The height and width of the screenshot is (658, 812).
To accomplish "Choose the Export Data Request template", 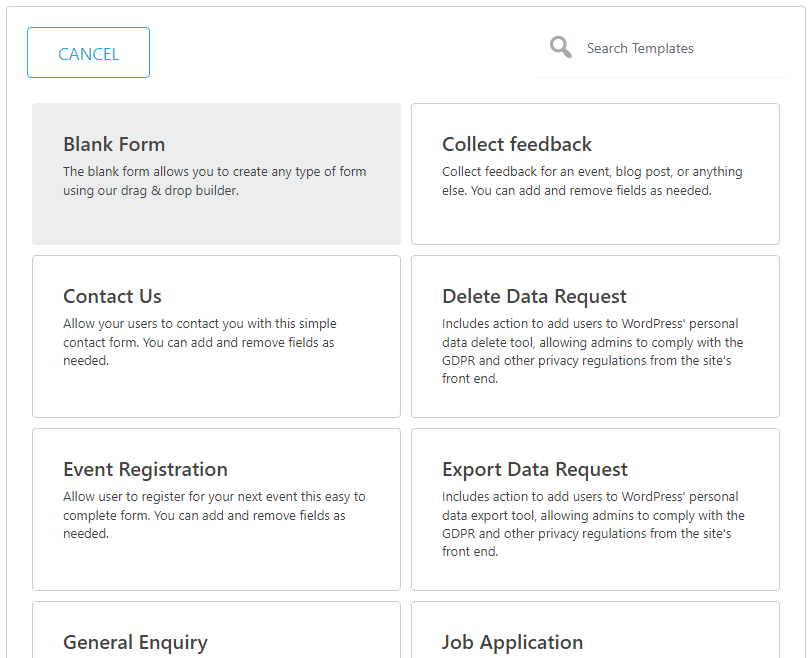I will [596, 509].
